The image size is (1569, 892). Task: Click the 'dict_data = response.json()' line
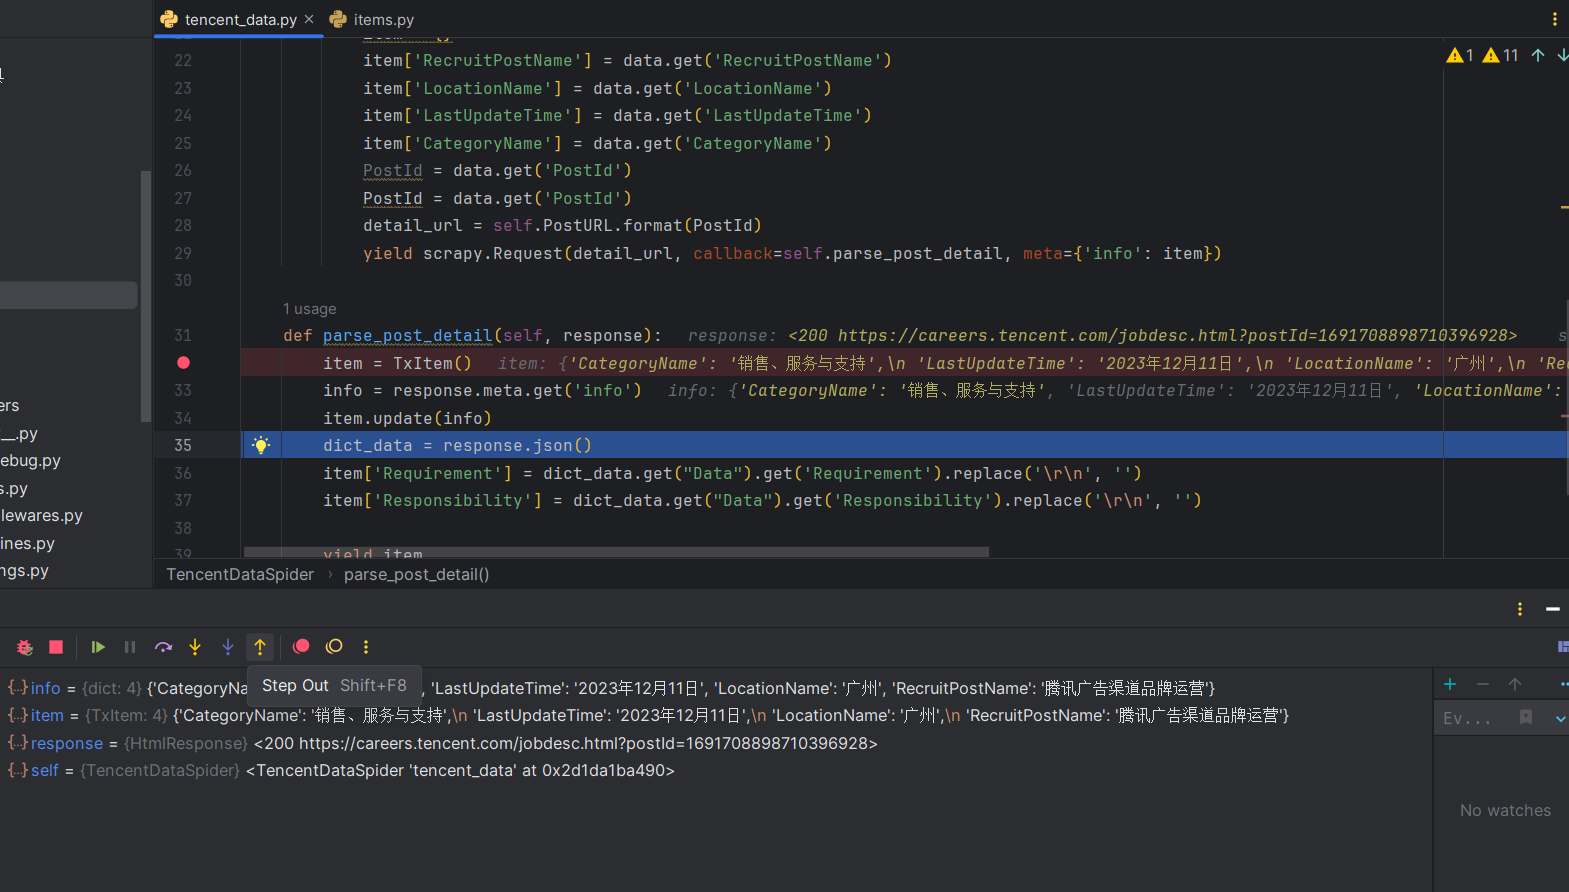tap(457, 445)
